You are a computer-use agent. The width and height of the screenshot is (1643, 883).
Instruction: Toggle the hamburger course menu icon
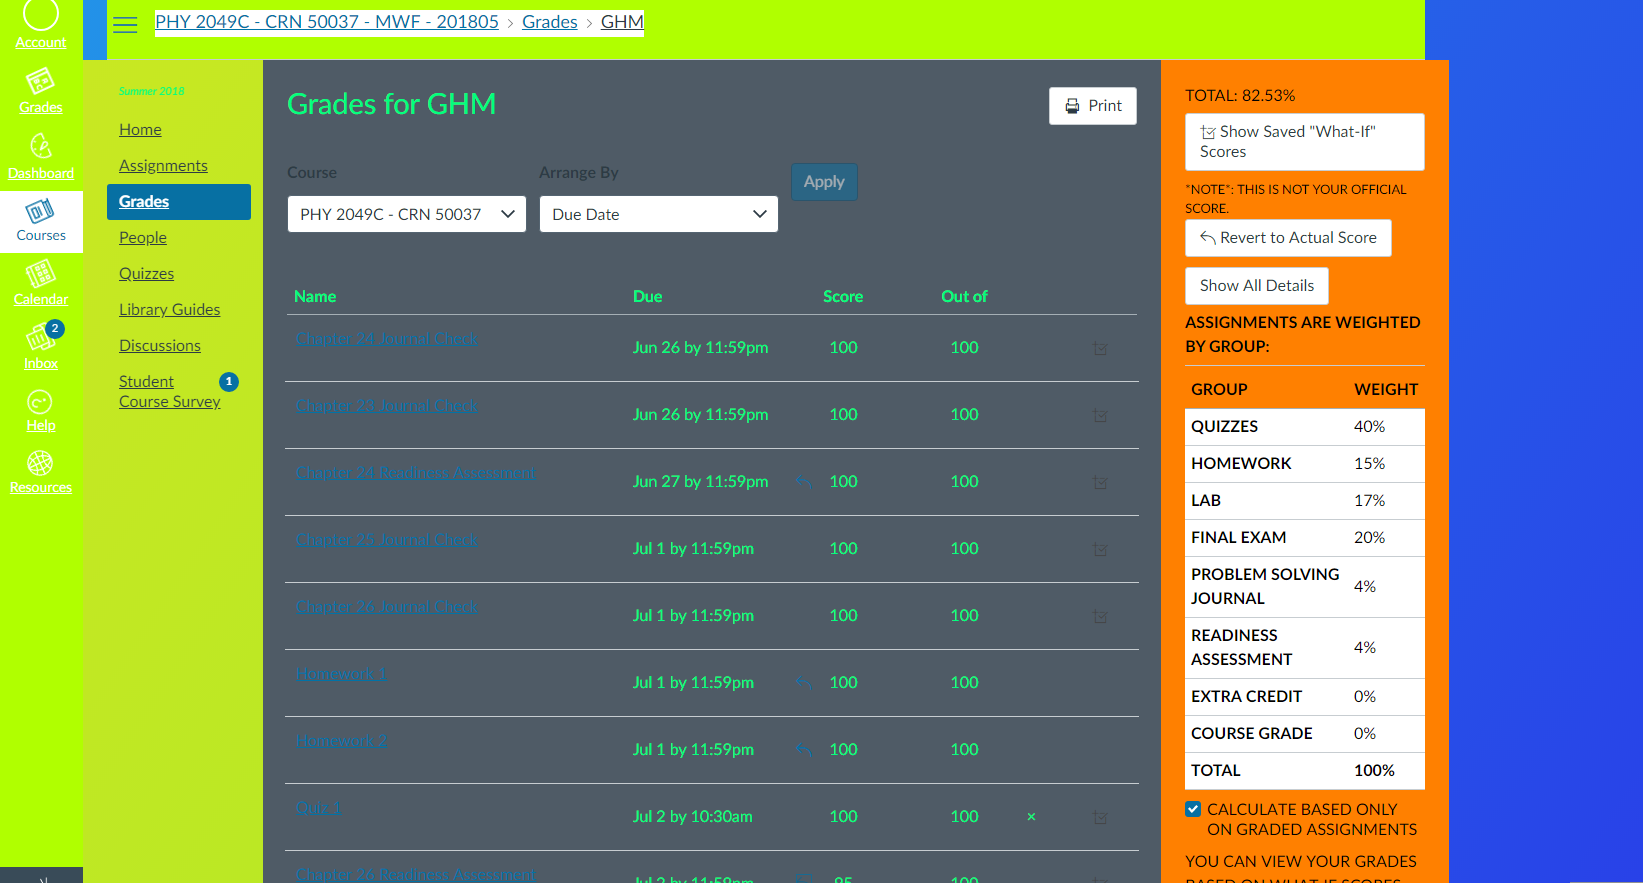pyautogui.click(x=125, y=25)
